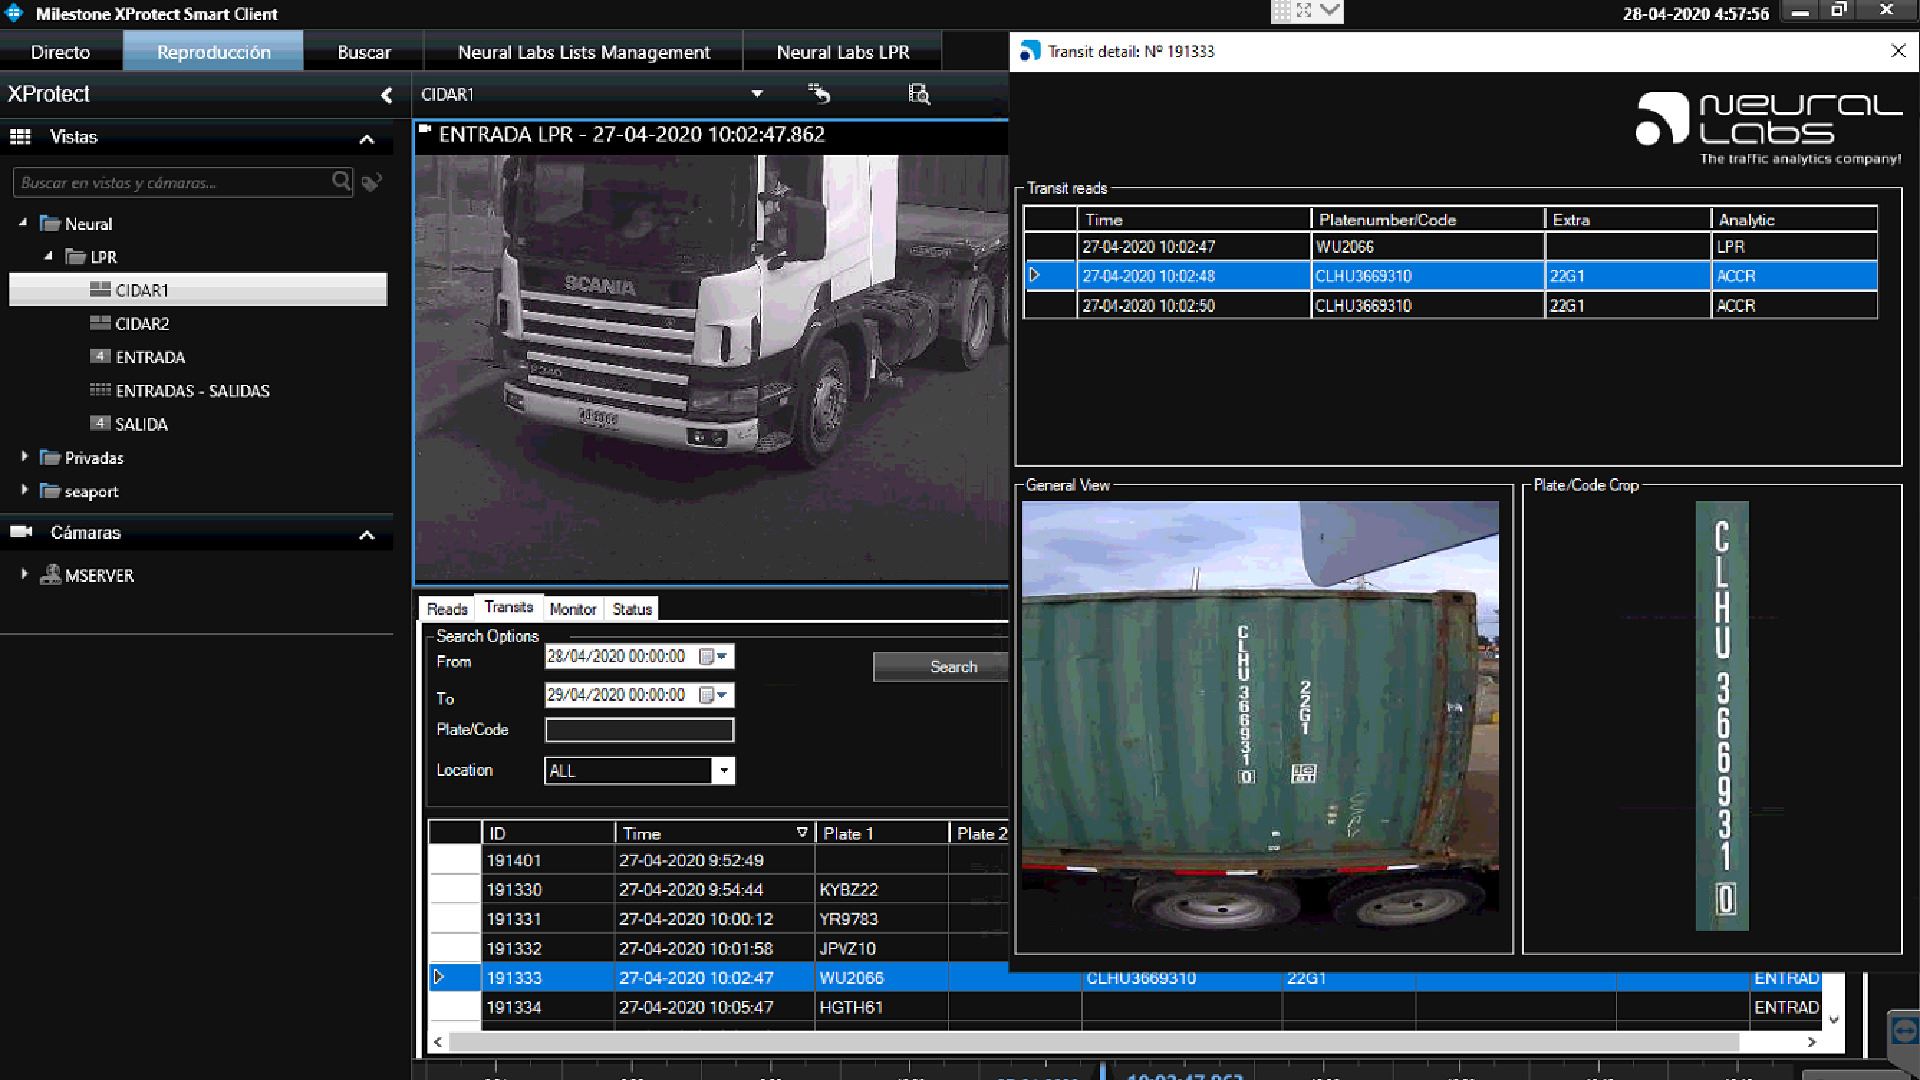Viewport: 1920px width, 1080px height.
Task: Click the Search button
Action: point(941,667)
